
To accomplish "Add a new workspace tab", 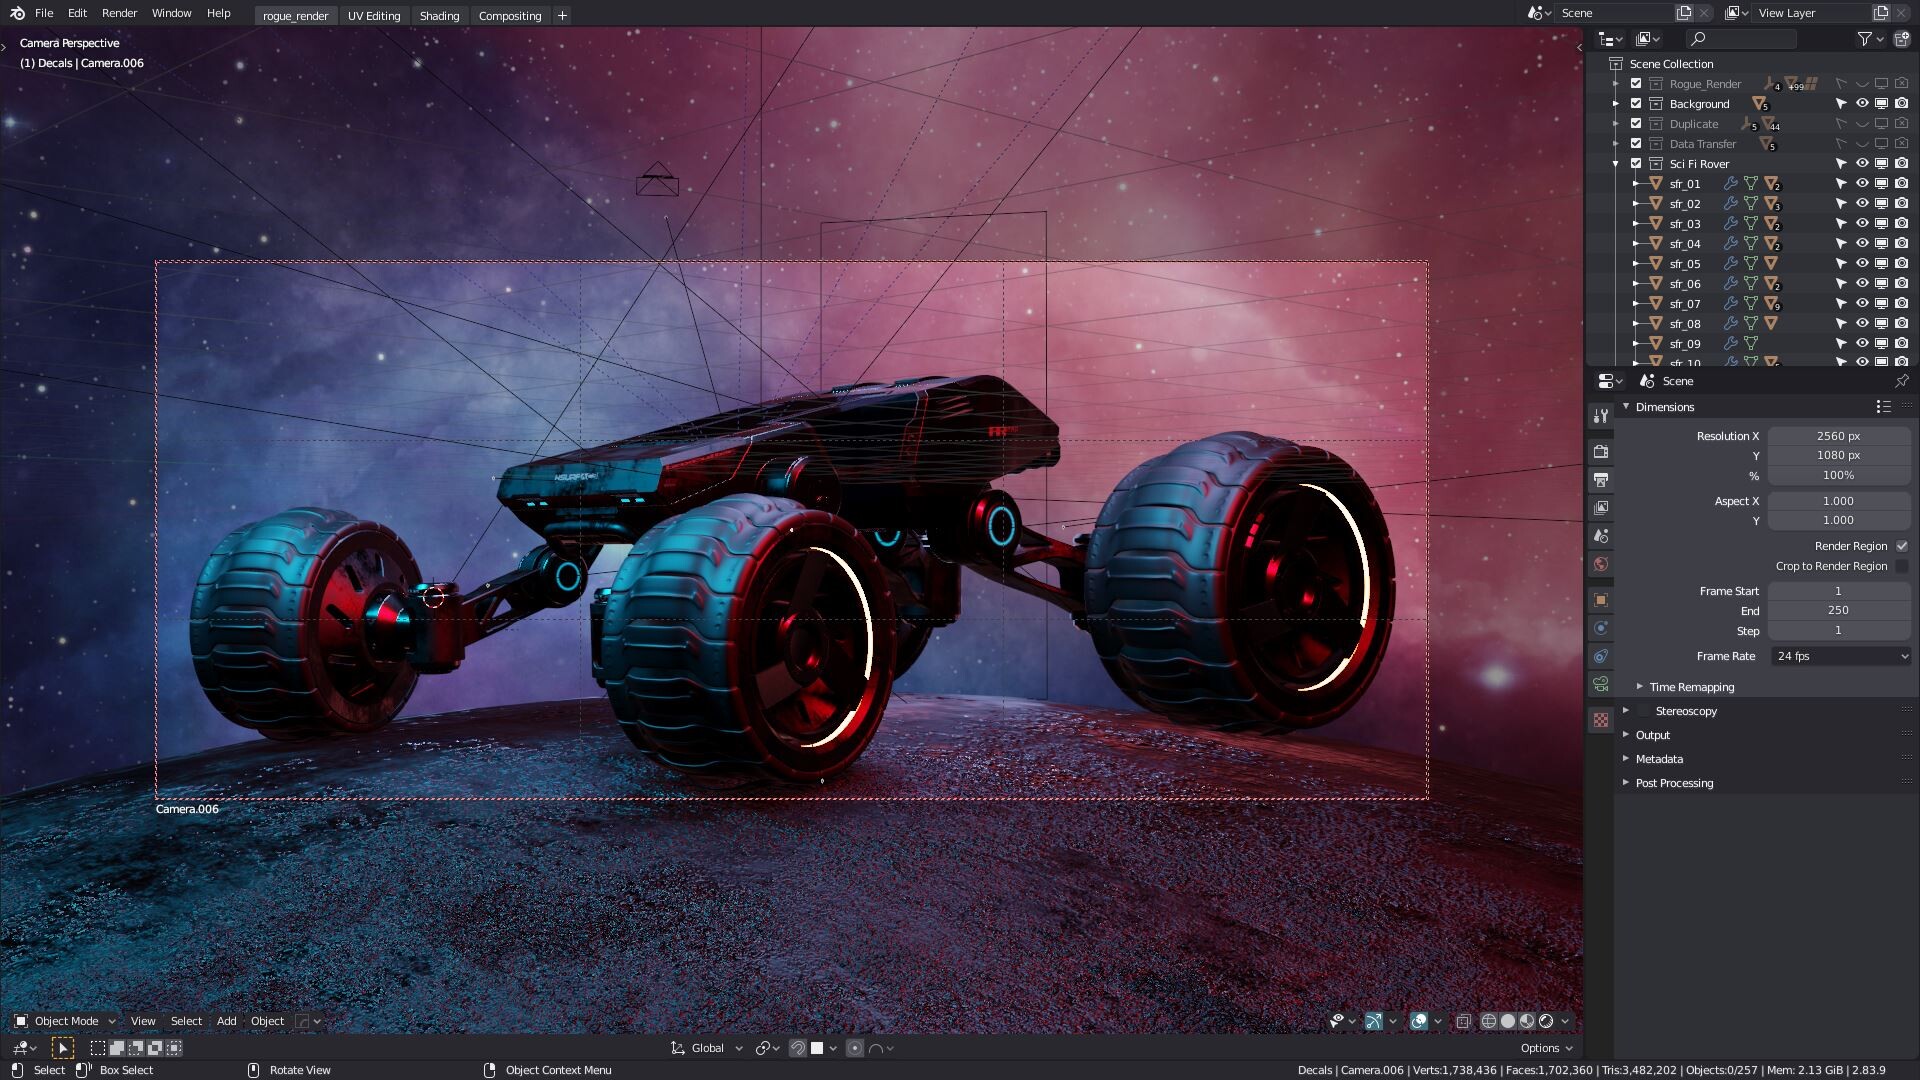I will click(562, 15).
